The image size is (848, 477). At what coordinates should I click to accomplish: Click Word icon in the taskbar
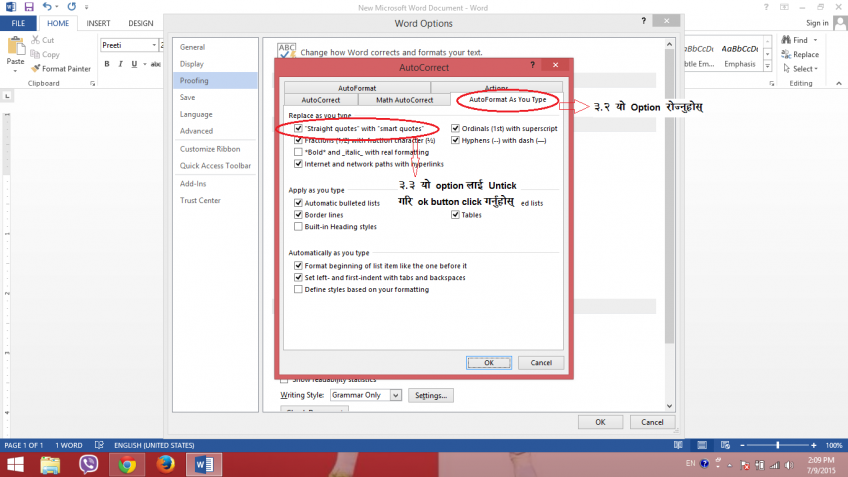204,465
